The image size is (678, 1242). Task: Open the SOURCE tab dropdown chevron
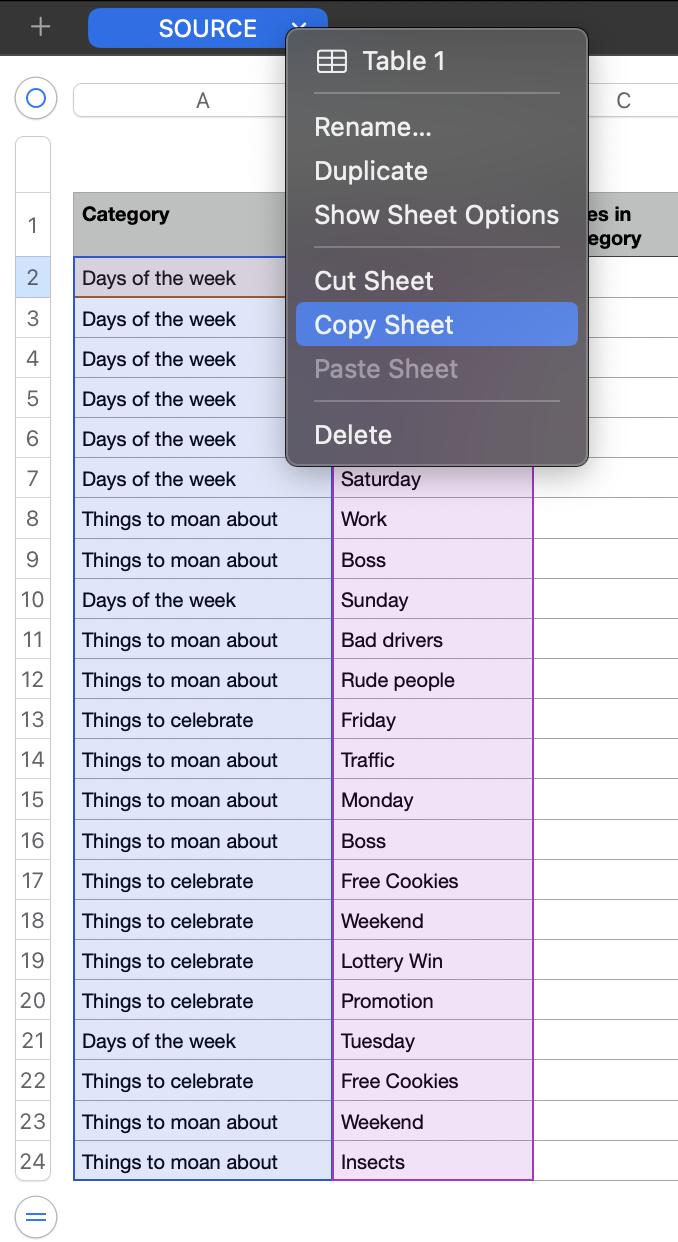pos(298,28)
